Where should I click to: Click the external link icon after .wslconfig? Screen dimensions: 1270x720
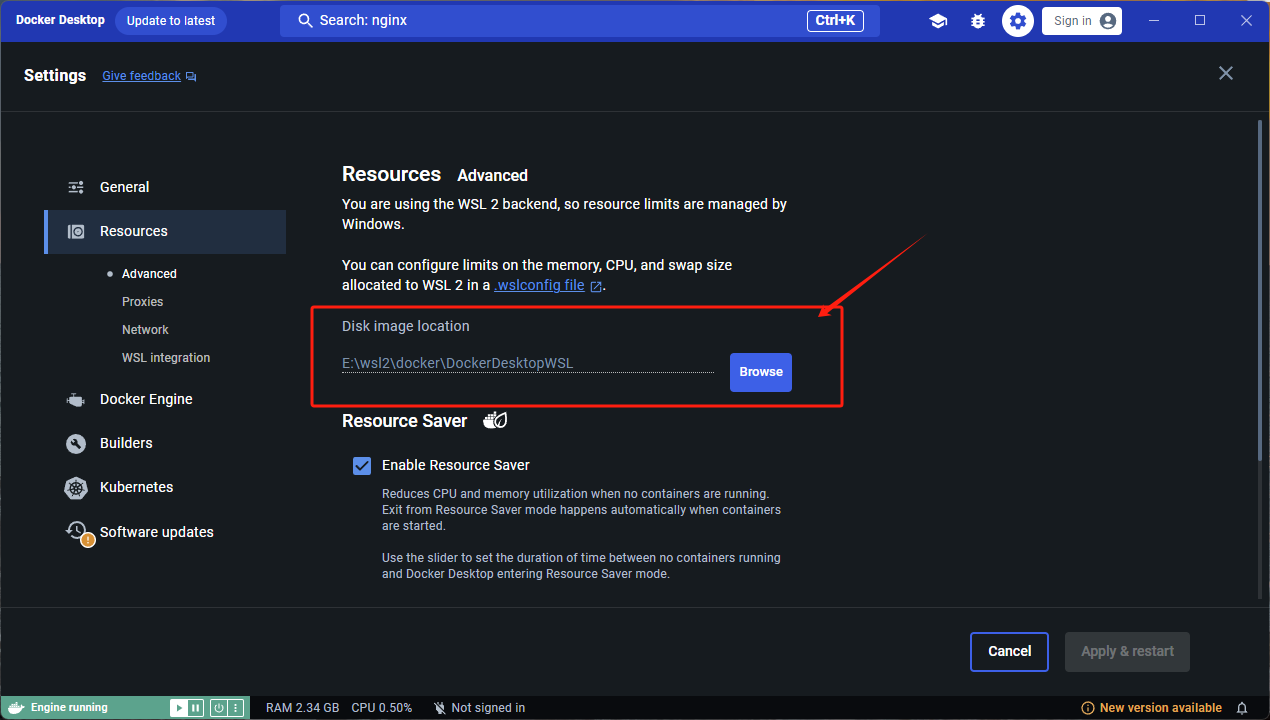pos(596,286)
